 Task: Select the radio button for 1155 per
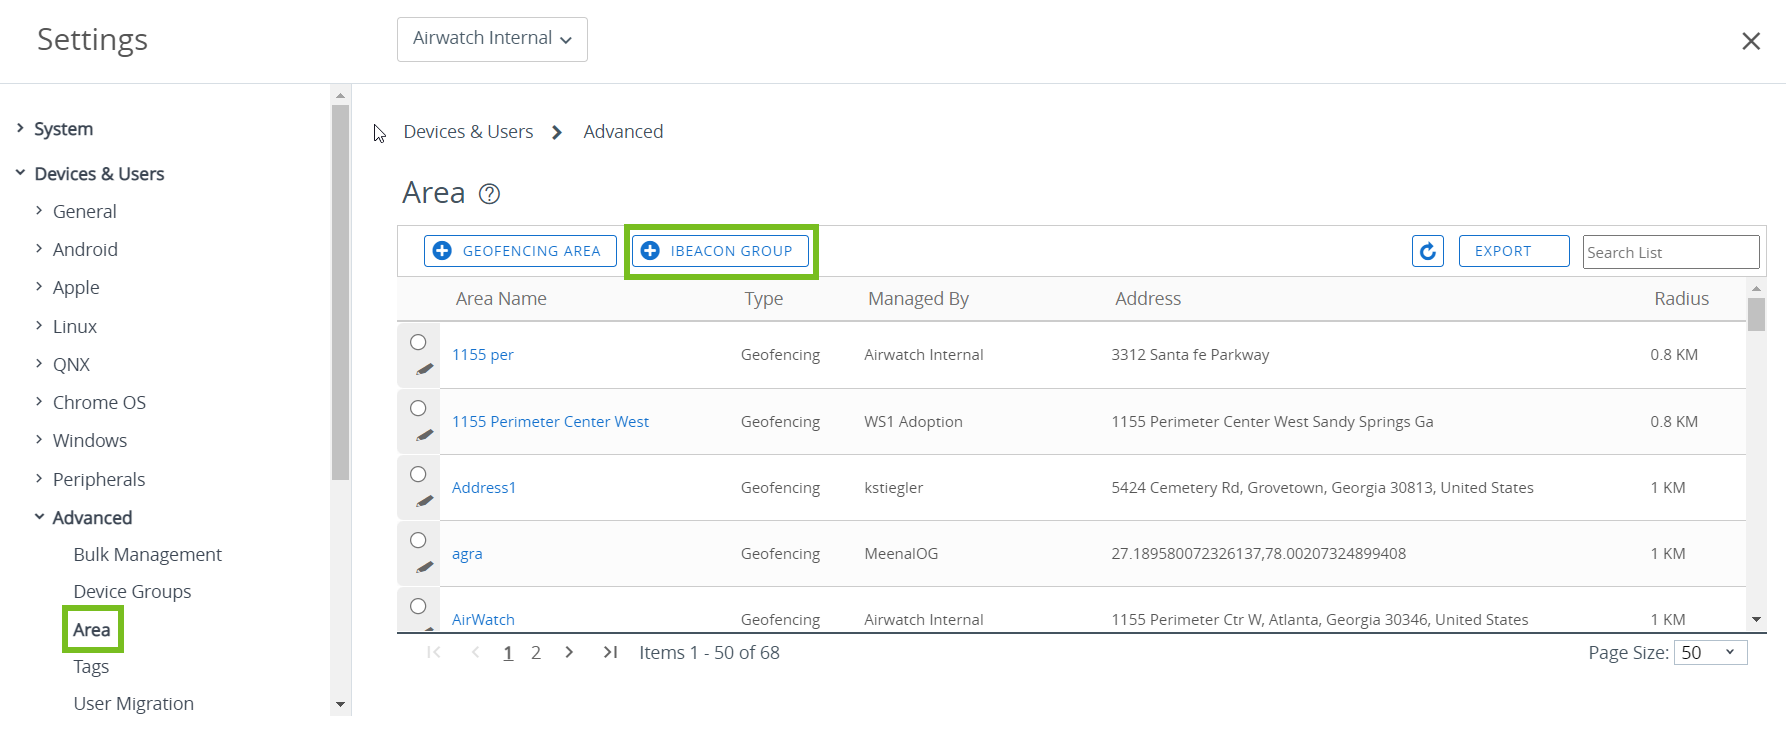pos(418,342)
